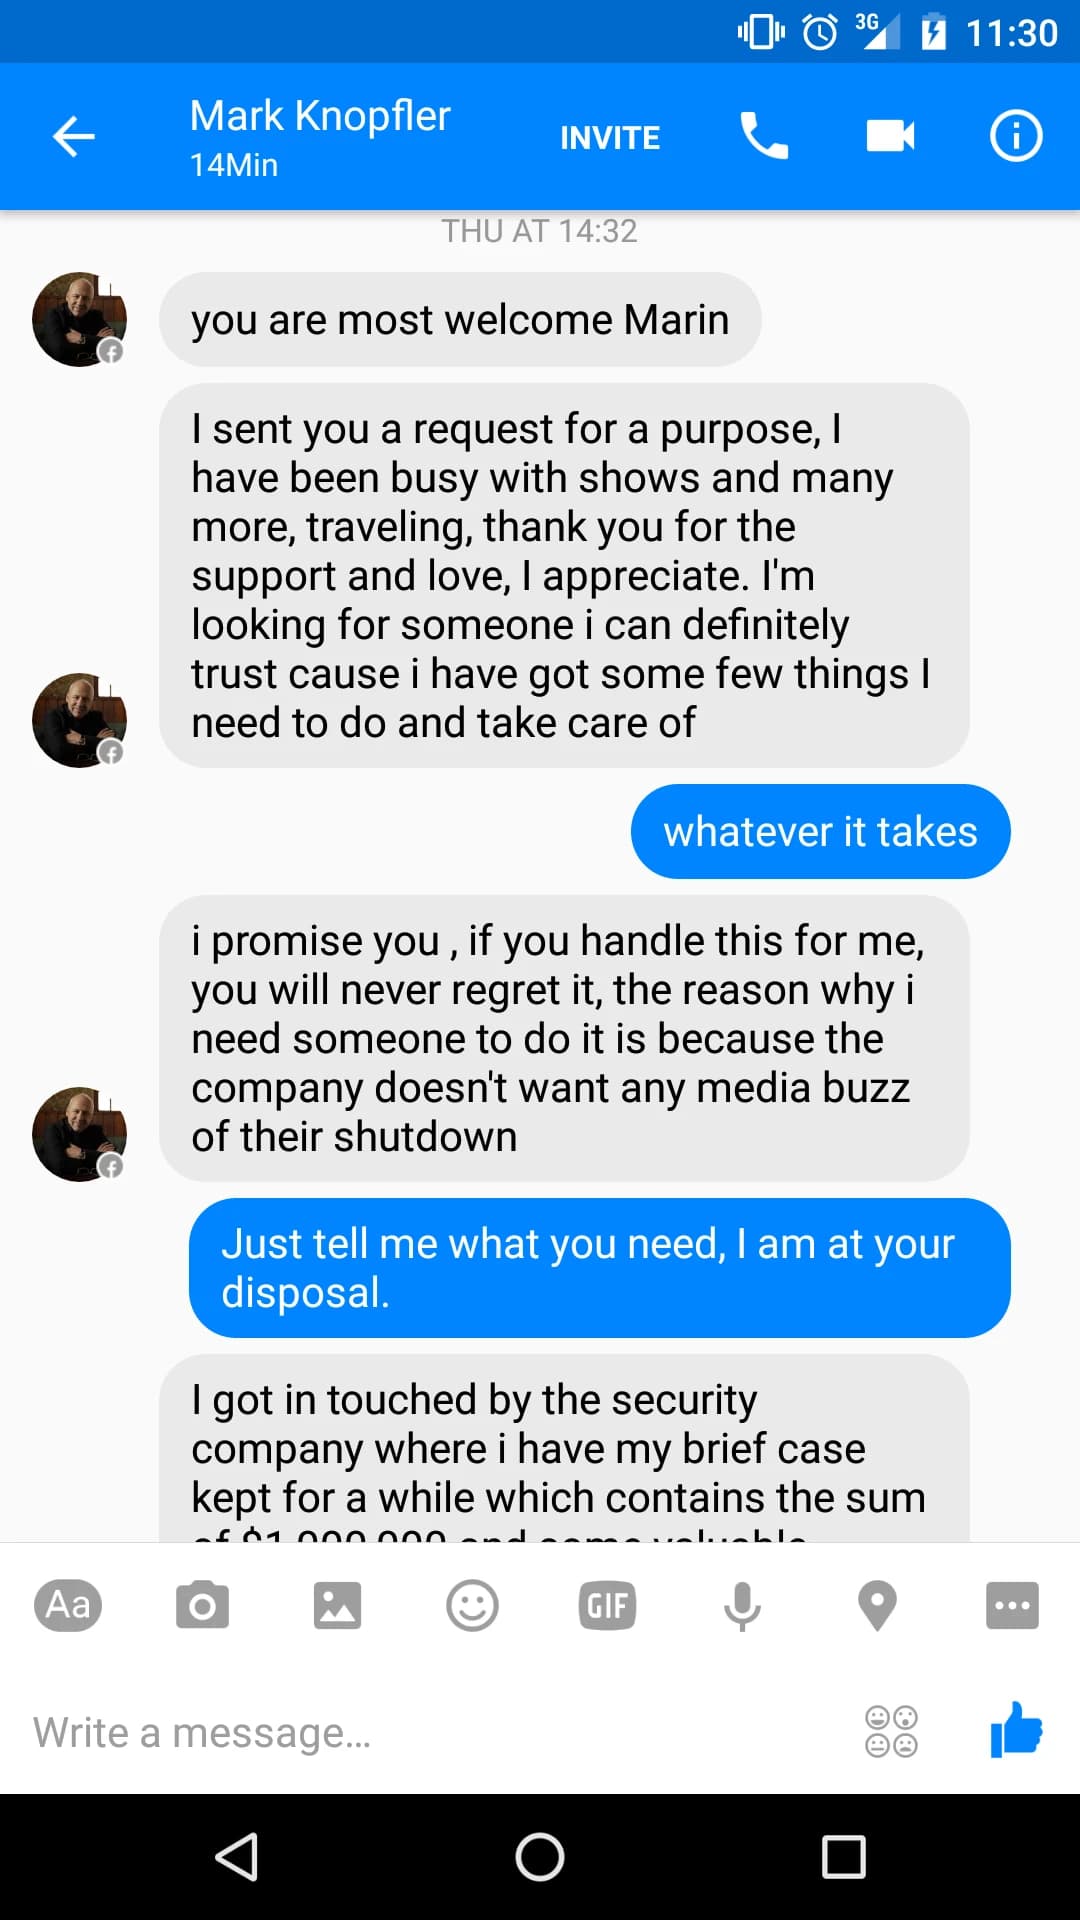Open the smiley sticker picker
The height and width of the screenshot is (1920, 1080).
[472, 1606]
